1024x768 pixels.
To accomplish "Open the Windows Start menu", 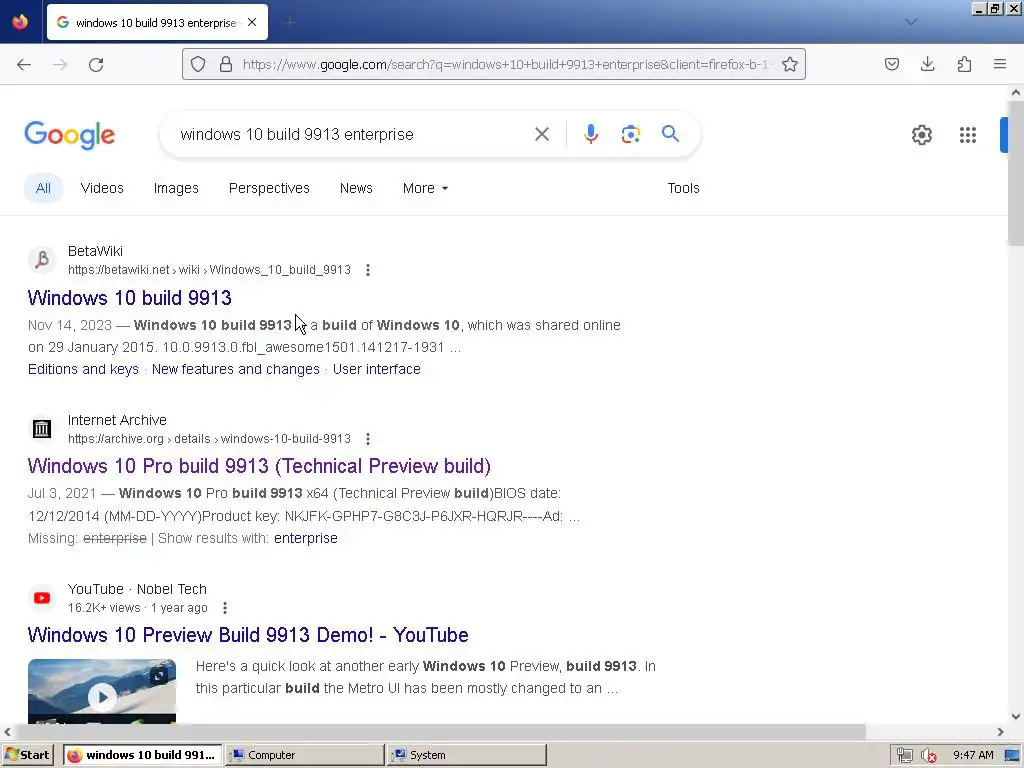I will tap(28, 755).
